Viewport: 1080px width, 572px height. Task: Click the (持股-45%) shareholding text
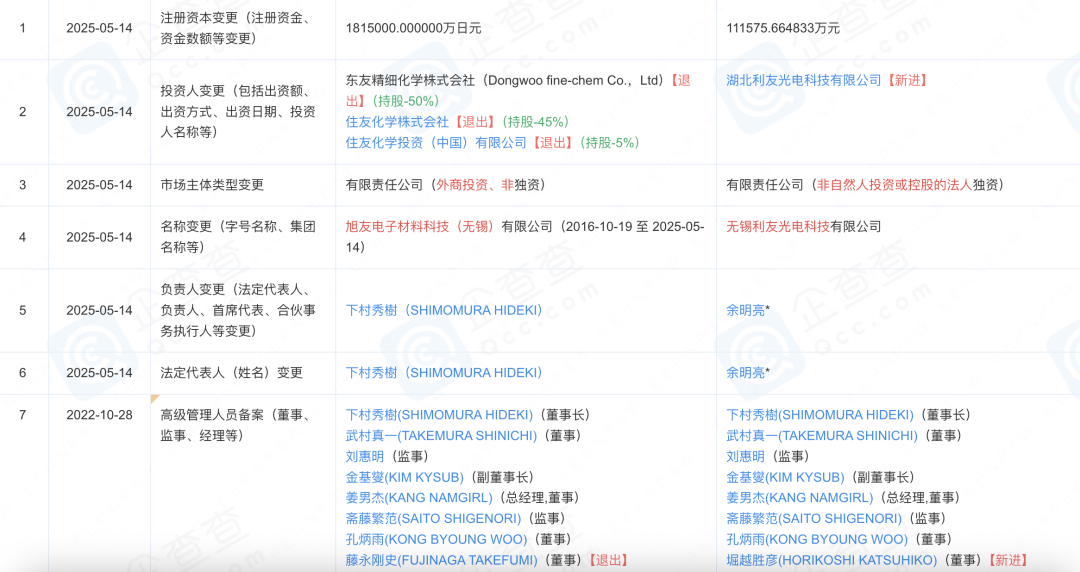tap(536, 122)
